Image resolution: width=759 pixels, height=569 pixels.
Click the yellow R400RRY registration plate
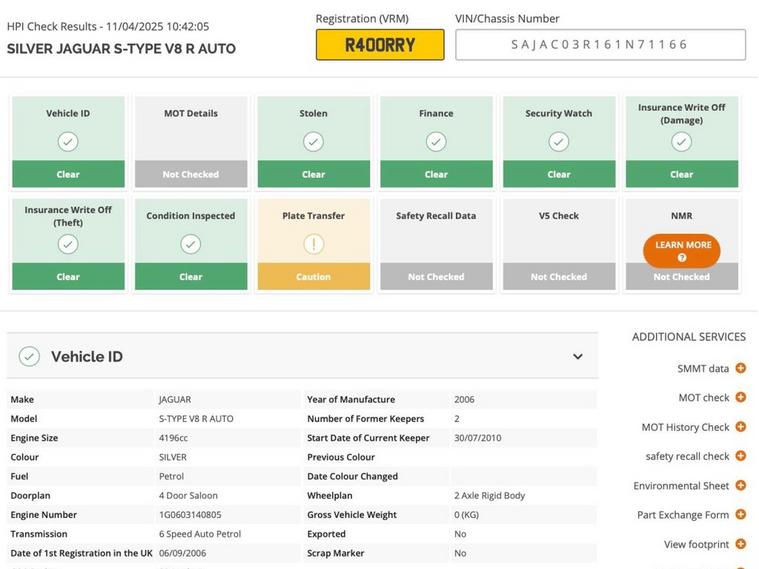point(380,45)
